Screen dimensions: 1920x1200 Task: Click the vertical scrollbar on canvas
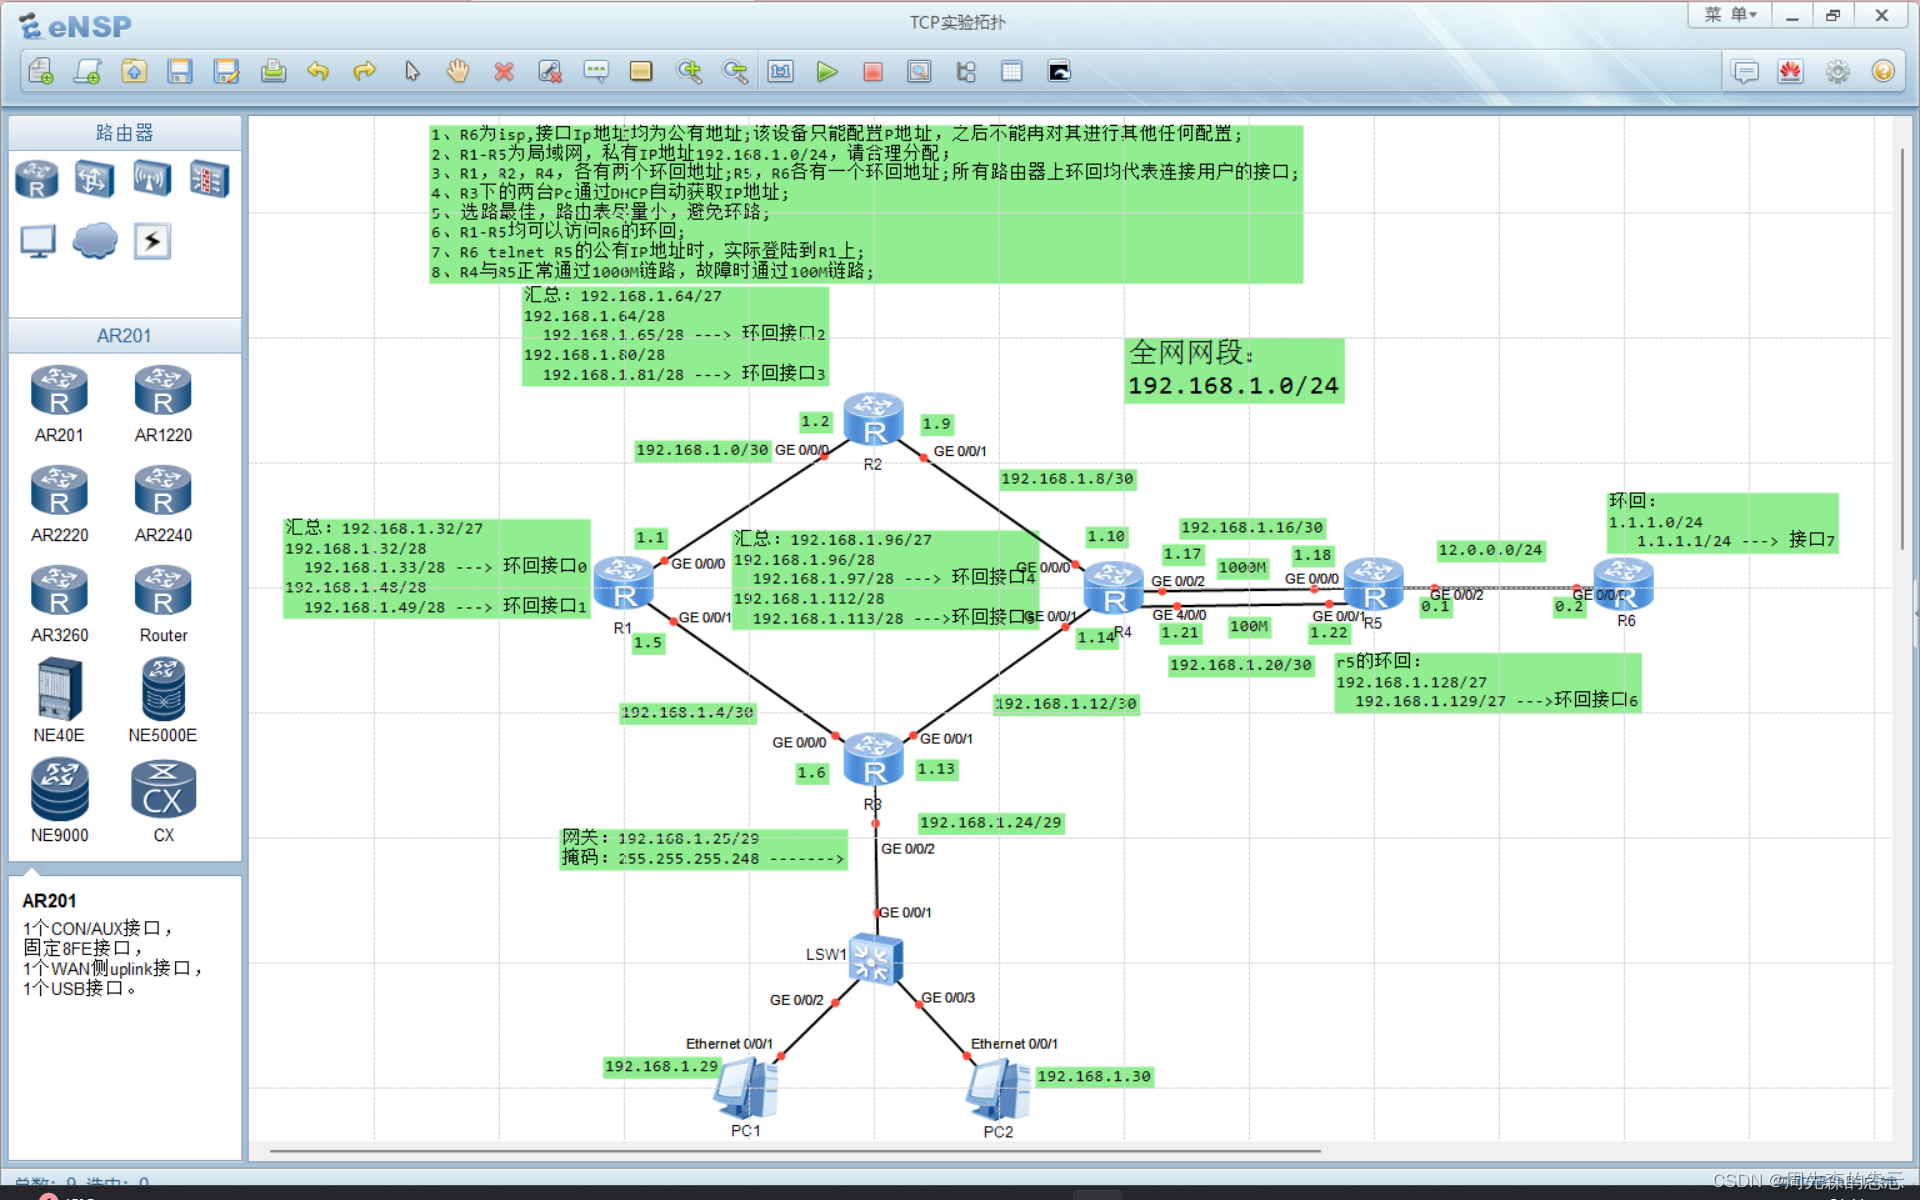pyautogui.click(x=1901, y=350)
